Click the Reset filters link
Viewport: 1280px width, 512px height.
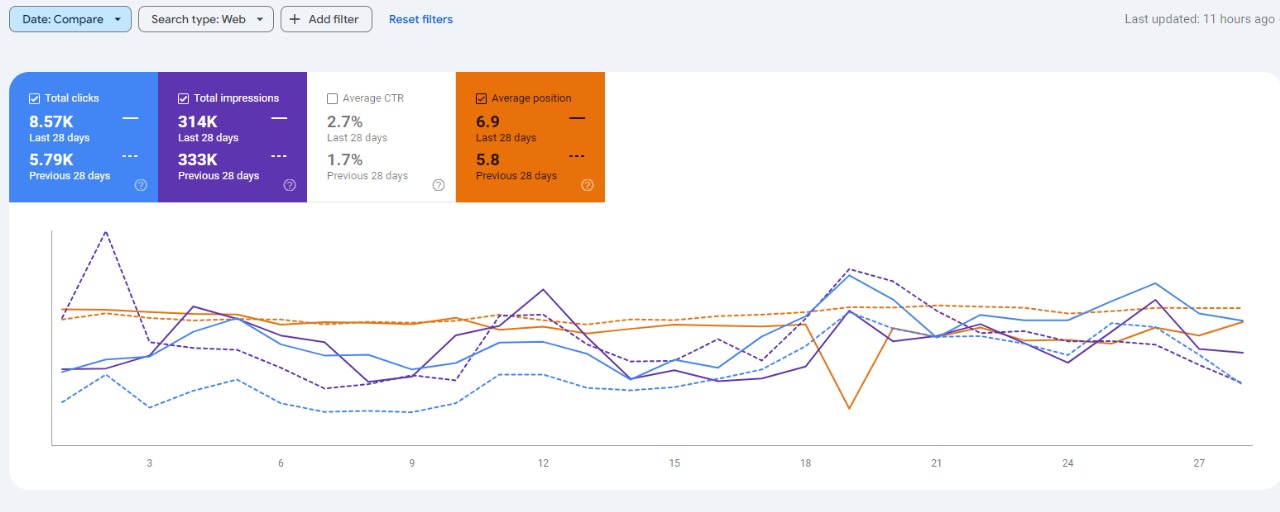pyautogui.click(x=420, y=19)
